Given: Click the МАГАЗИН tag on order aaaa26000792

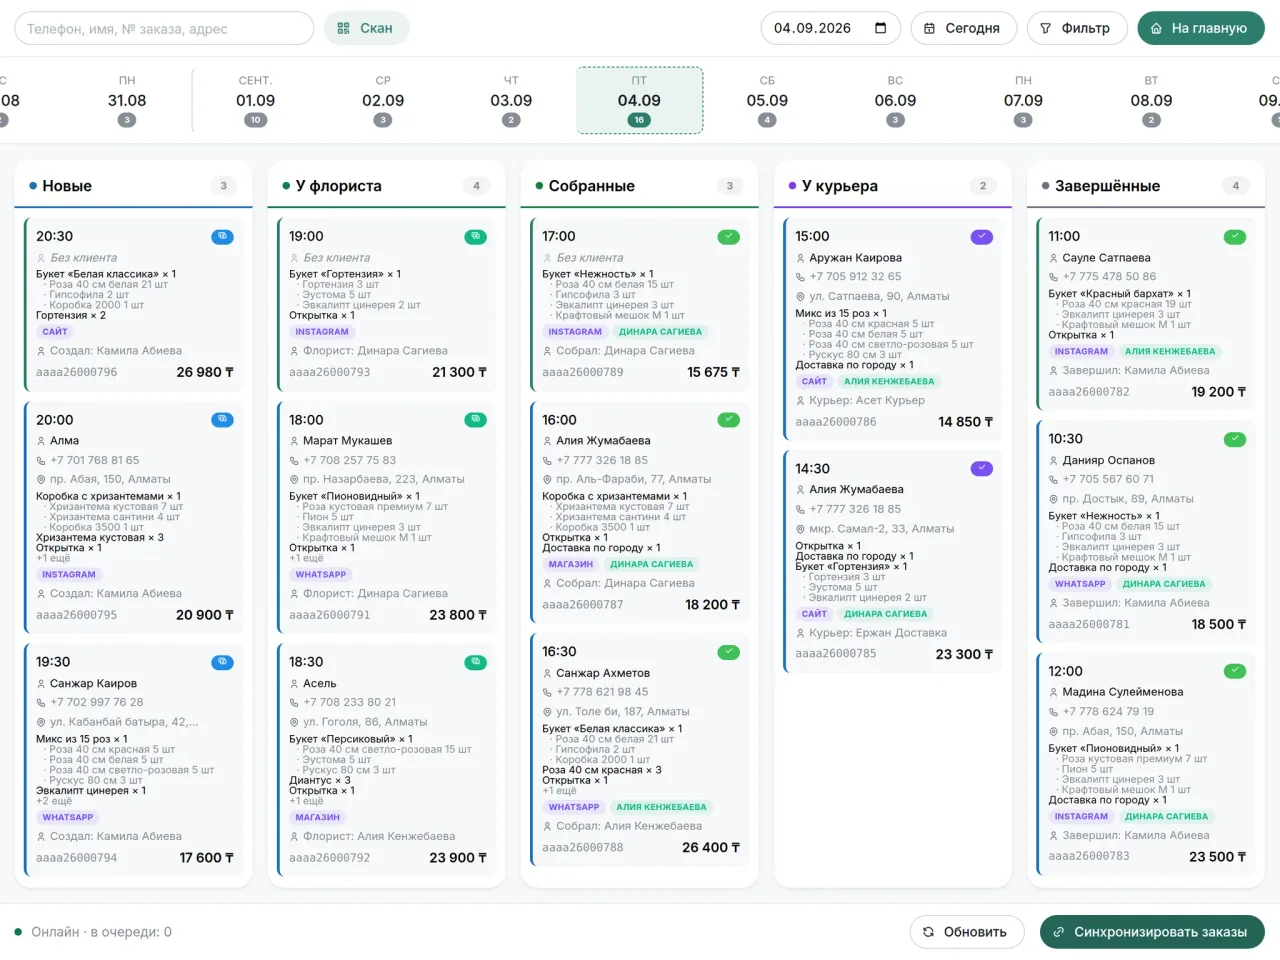Looking at the screenshot, I should click(318, 817).
